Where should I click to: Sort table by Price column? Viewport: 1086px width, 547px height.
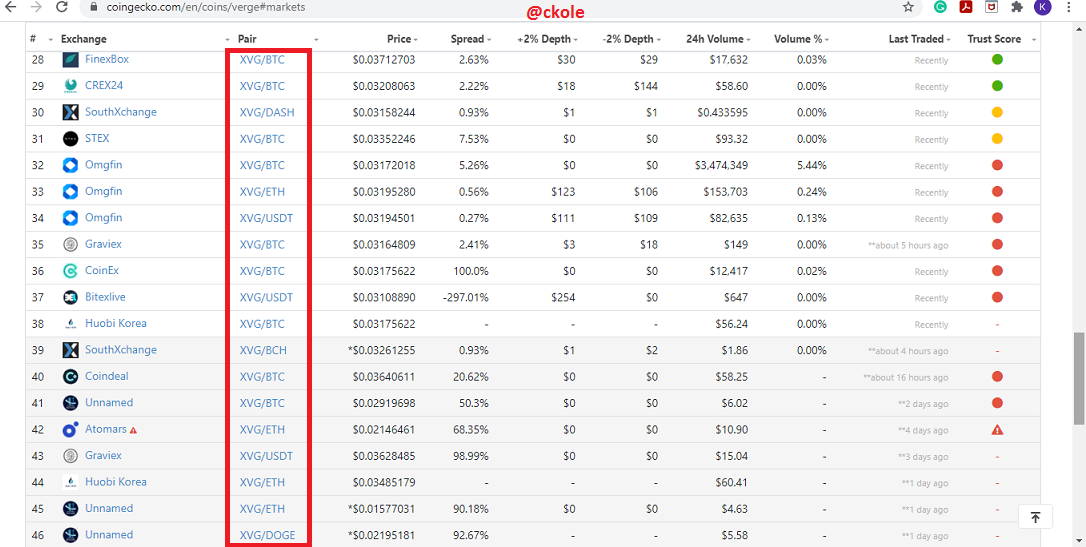[398, 39]
